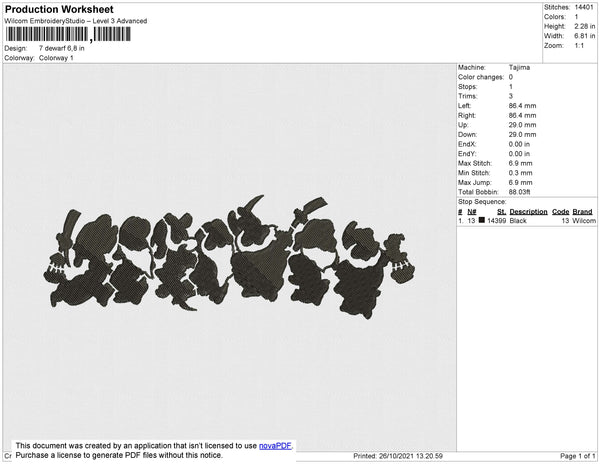The image size is (600, 464).
Task: Select the Height value 2.28 in
Action: (584, 26)
